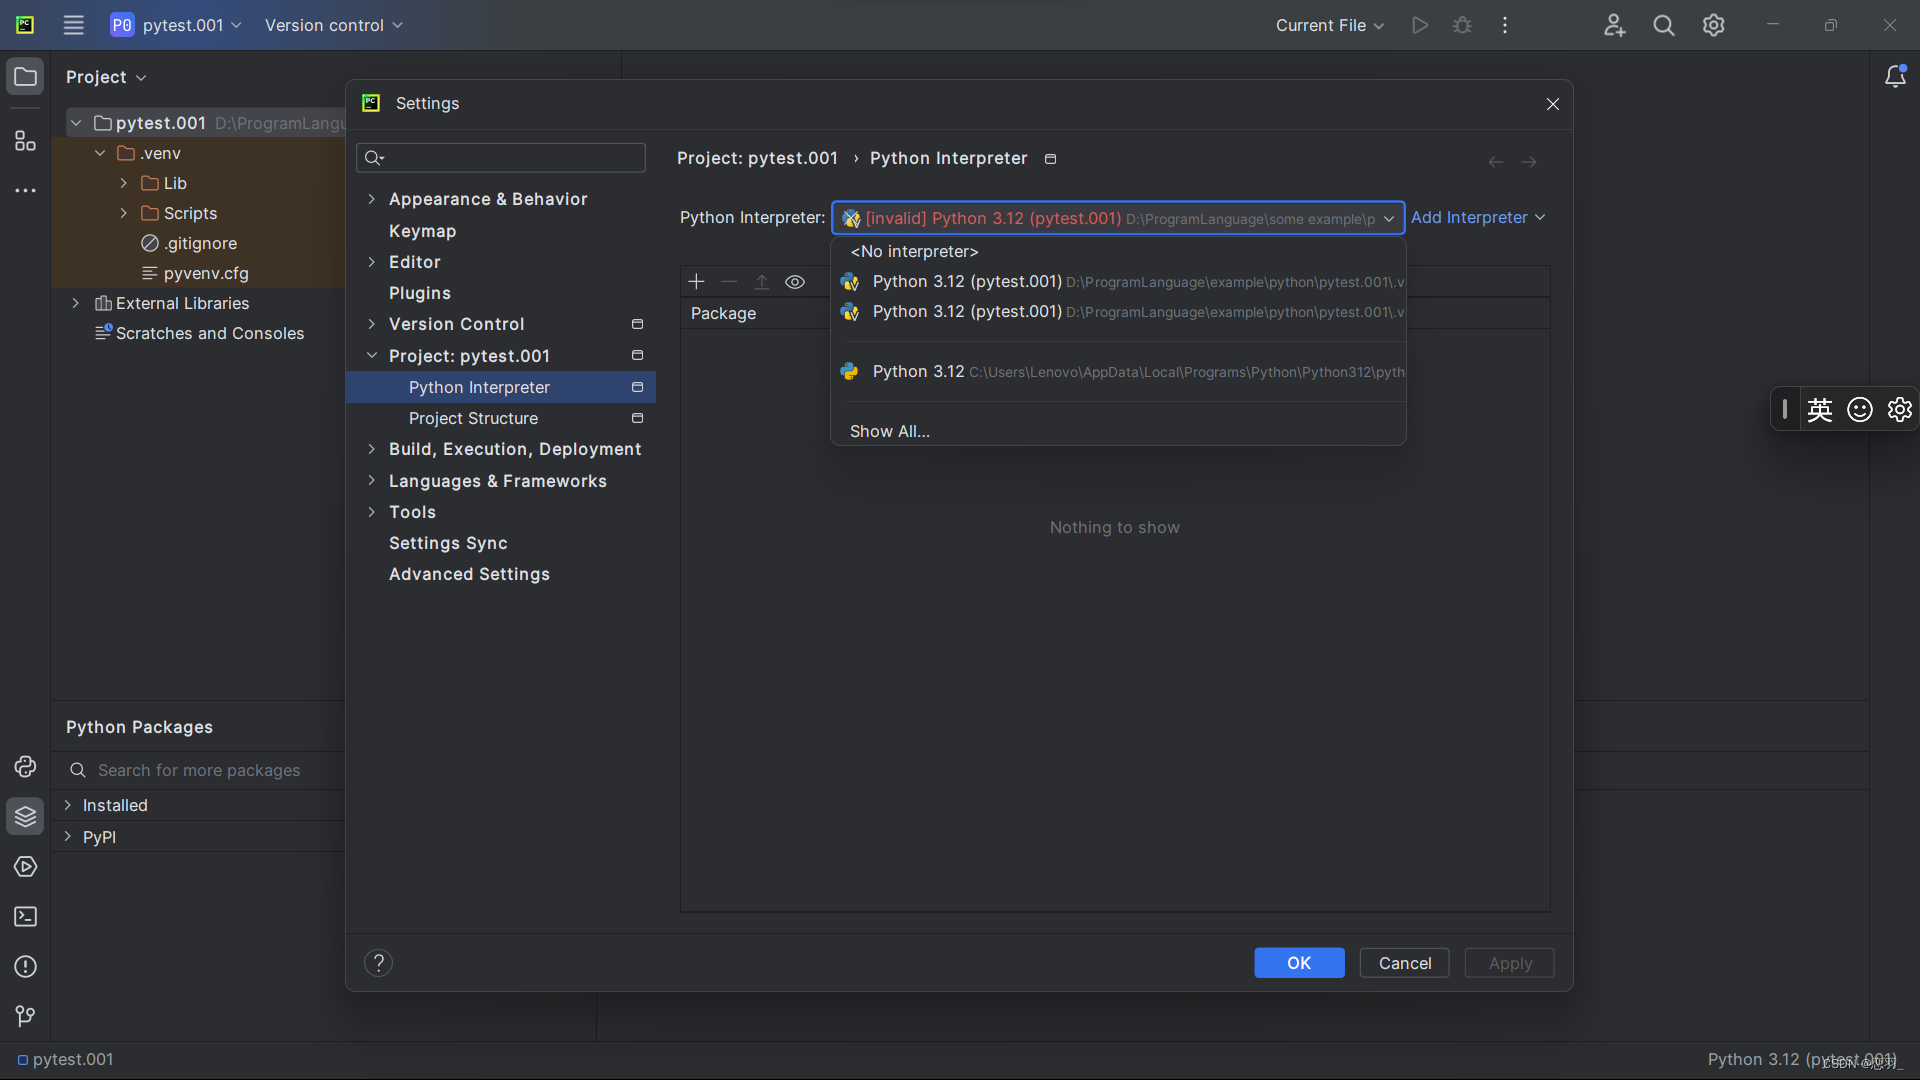Open the Terminal tool window icon
The image size is (1920, 1080).
[25, 917]
